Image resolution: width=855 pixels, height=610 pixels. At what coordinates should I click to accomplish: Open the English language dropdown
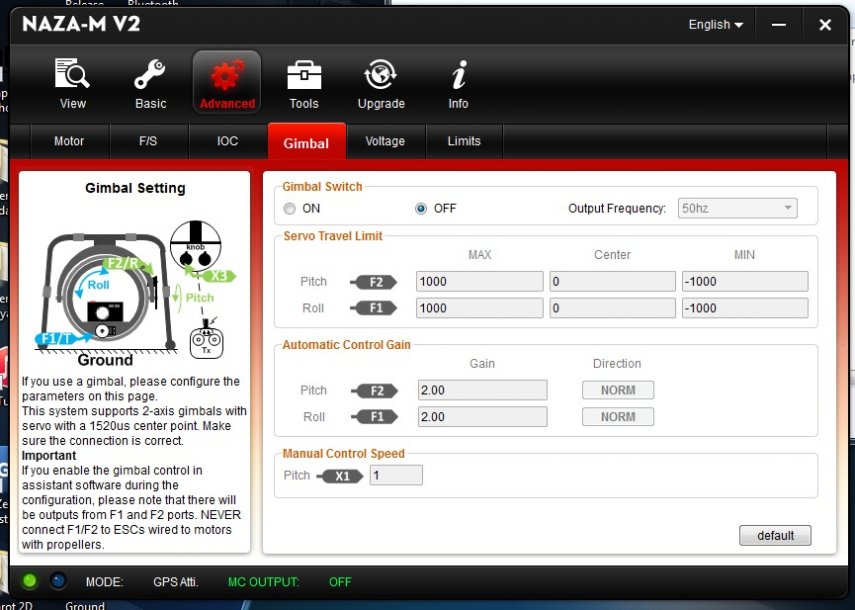click(715, 25)
